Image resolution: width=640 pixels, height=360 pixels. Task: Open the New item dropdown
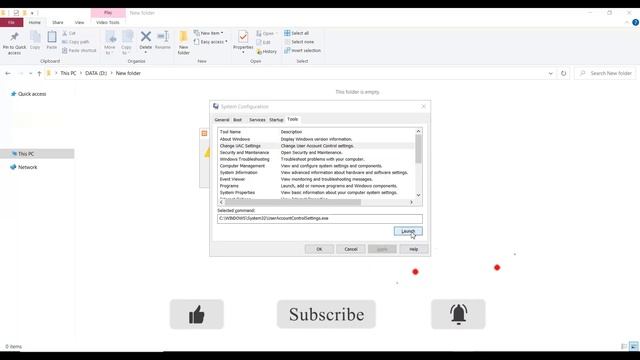click(x=209, y=33)
